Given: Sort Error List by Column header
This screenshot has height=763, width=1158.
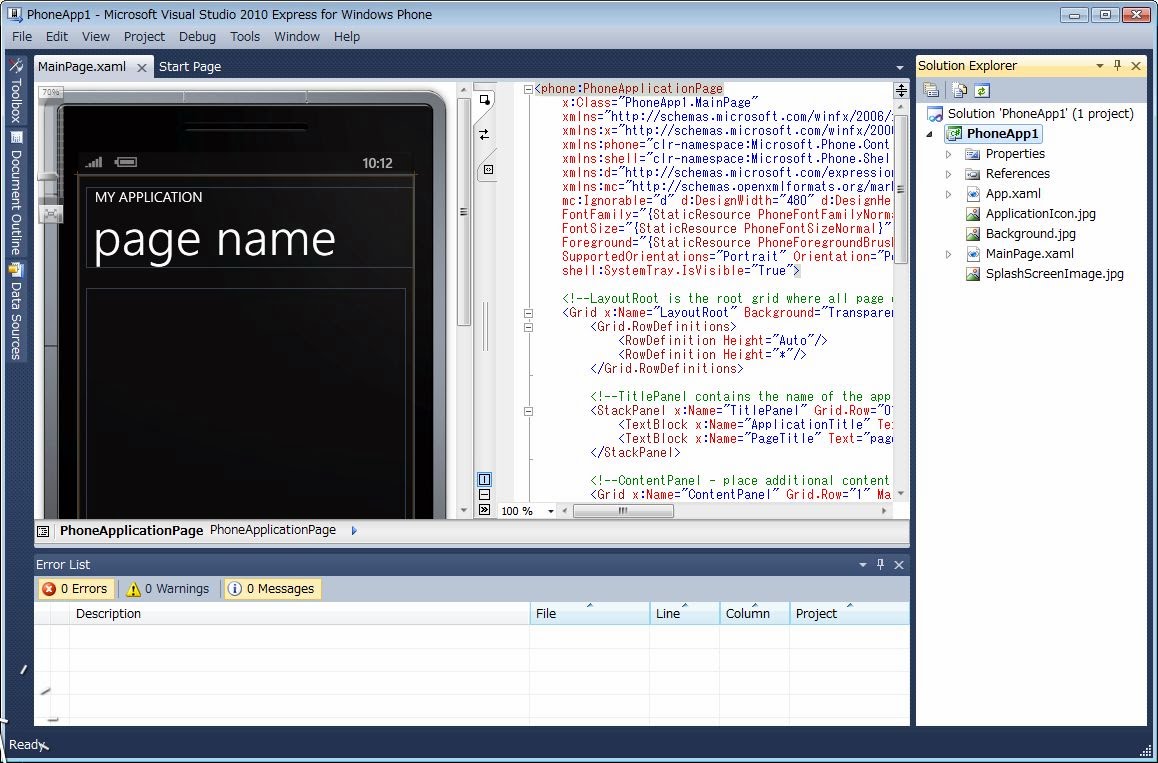Looking at the screenshot, I should click(x=754, y=614).
